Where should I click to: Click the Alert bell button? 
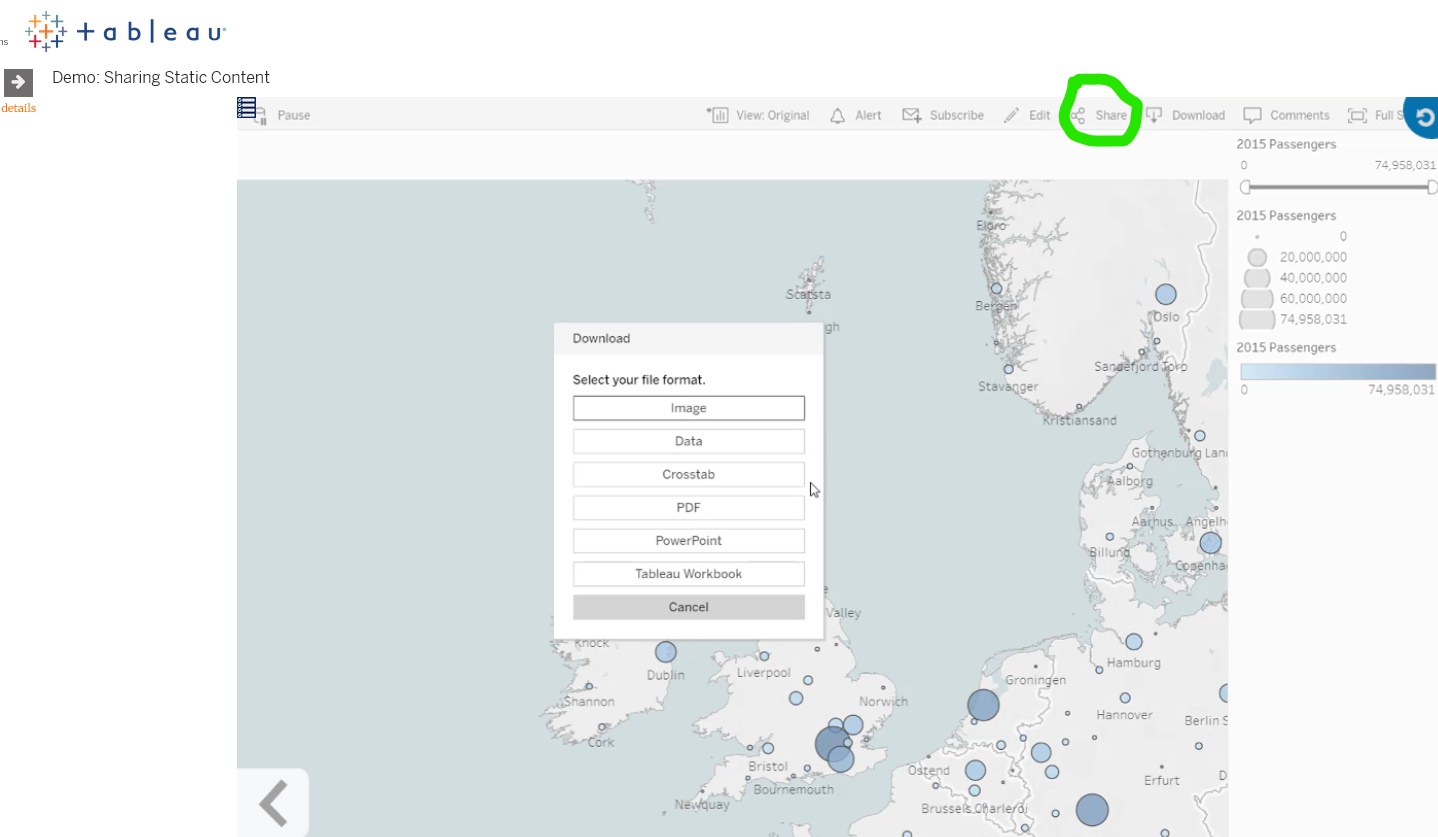(856, 115)
